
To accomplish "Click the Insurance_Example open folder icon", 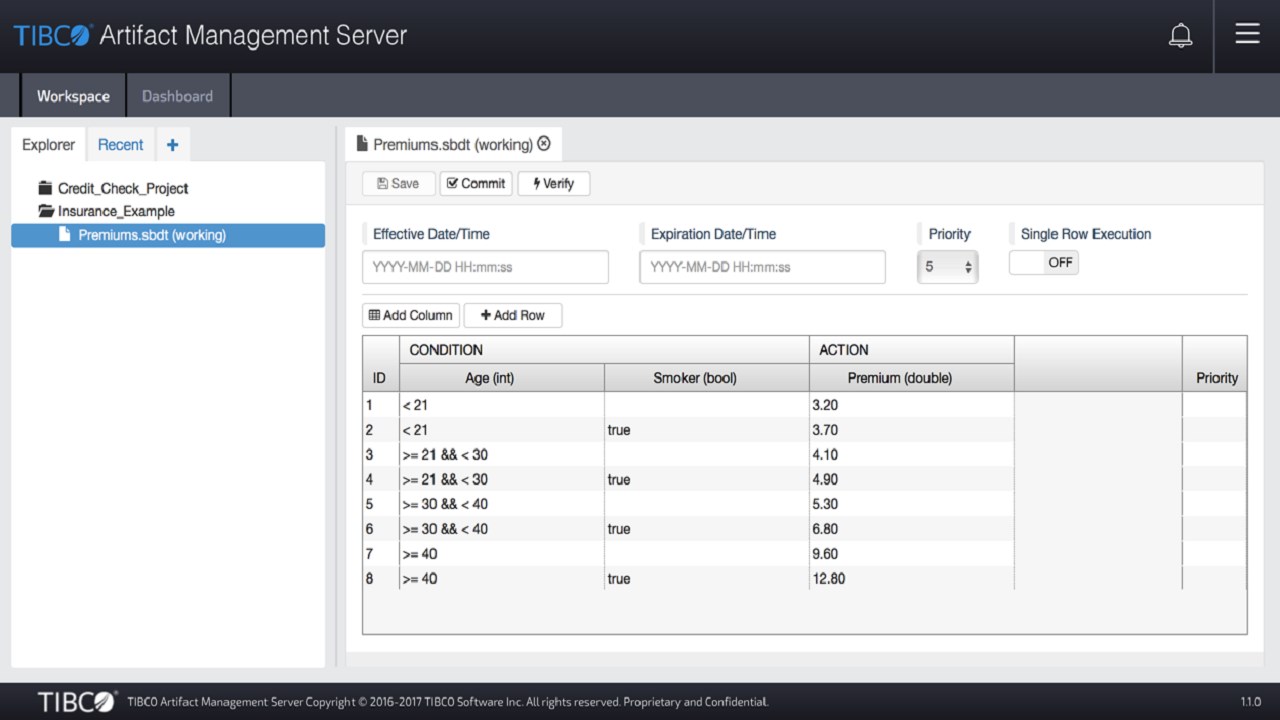I will pyautogui.click(x=46, y=211).
